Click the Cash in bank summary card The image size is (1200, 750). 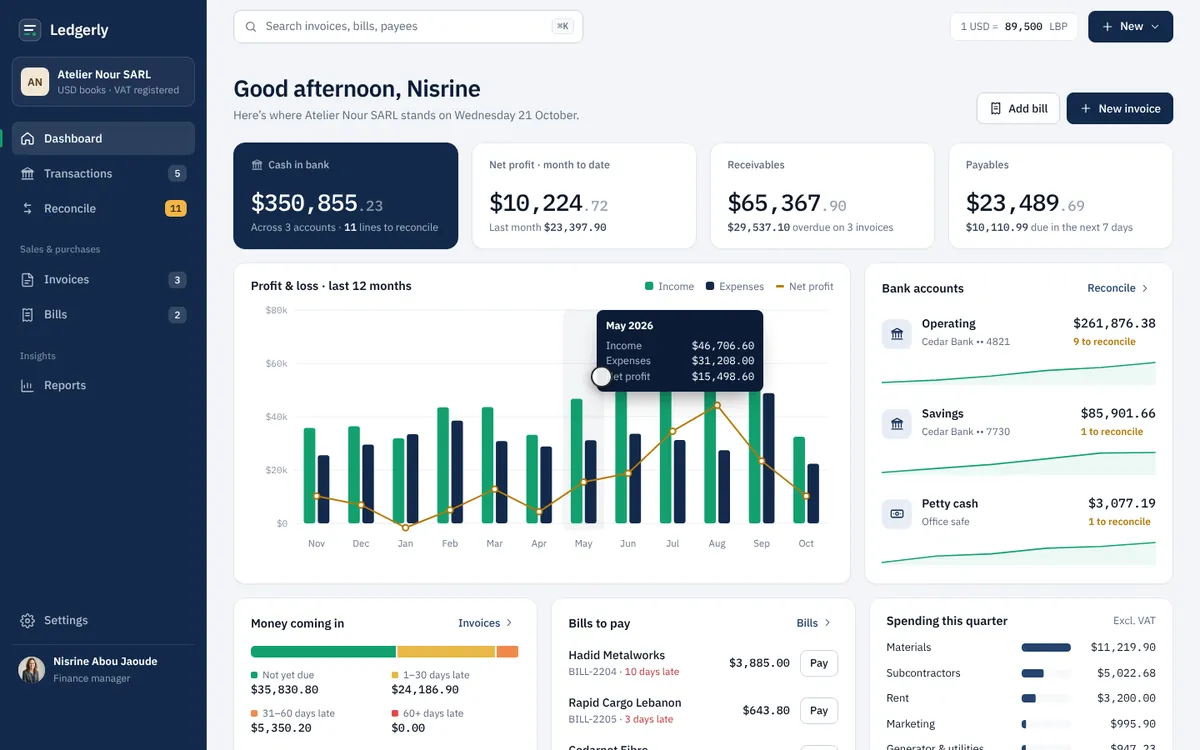346,196
